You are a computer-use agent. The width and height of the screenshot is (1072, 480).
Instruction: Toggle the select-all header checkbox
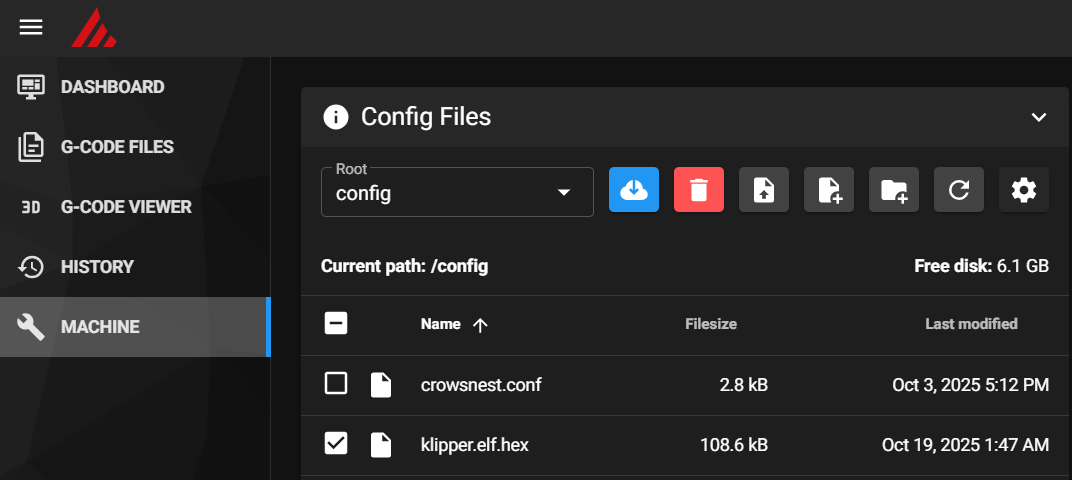[336, 323]
